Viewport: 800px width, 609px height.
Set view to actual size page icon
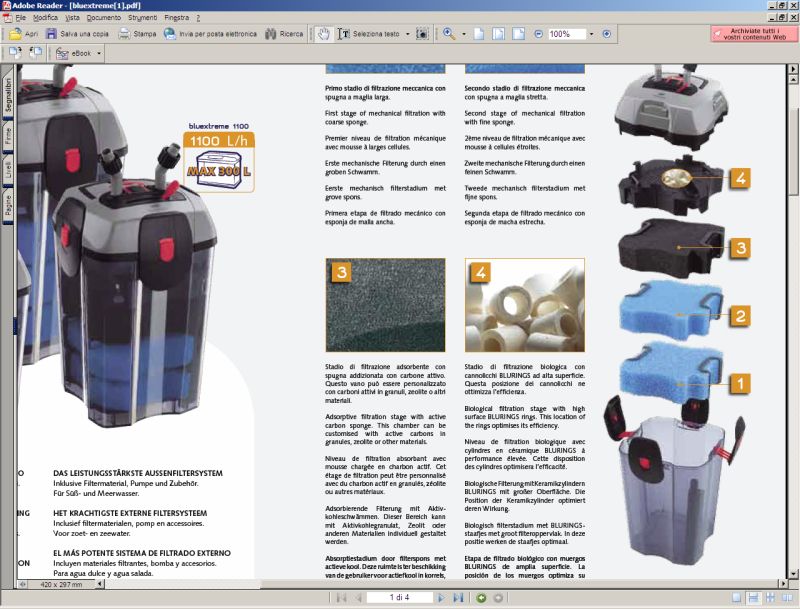coord(479,34)
